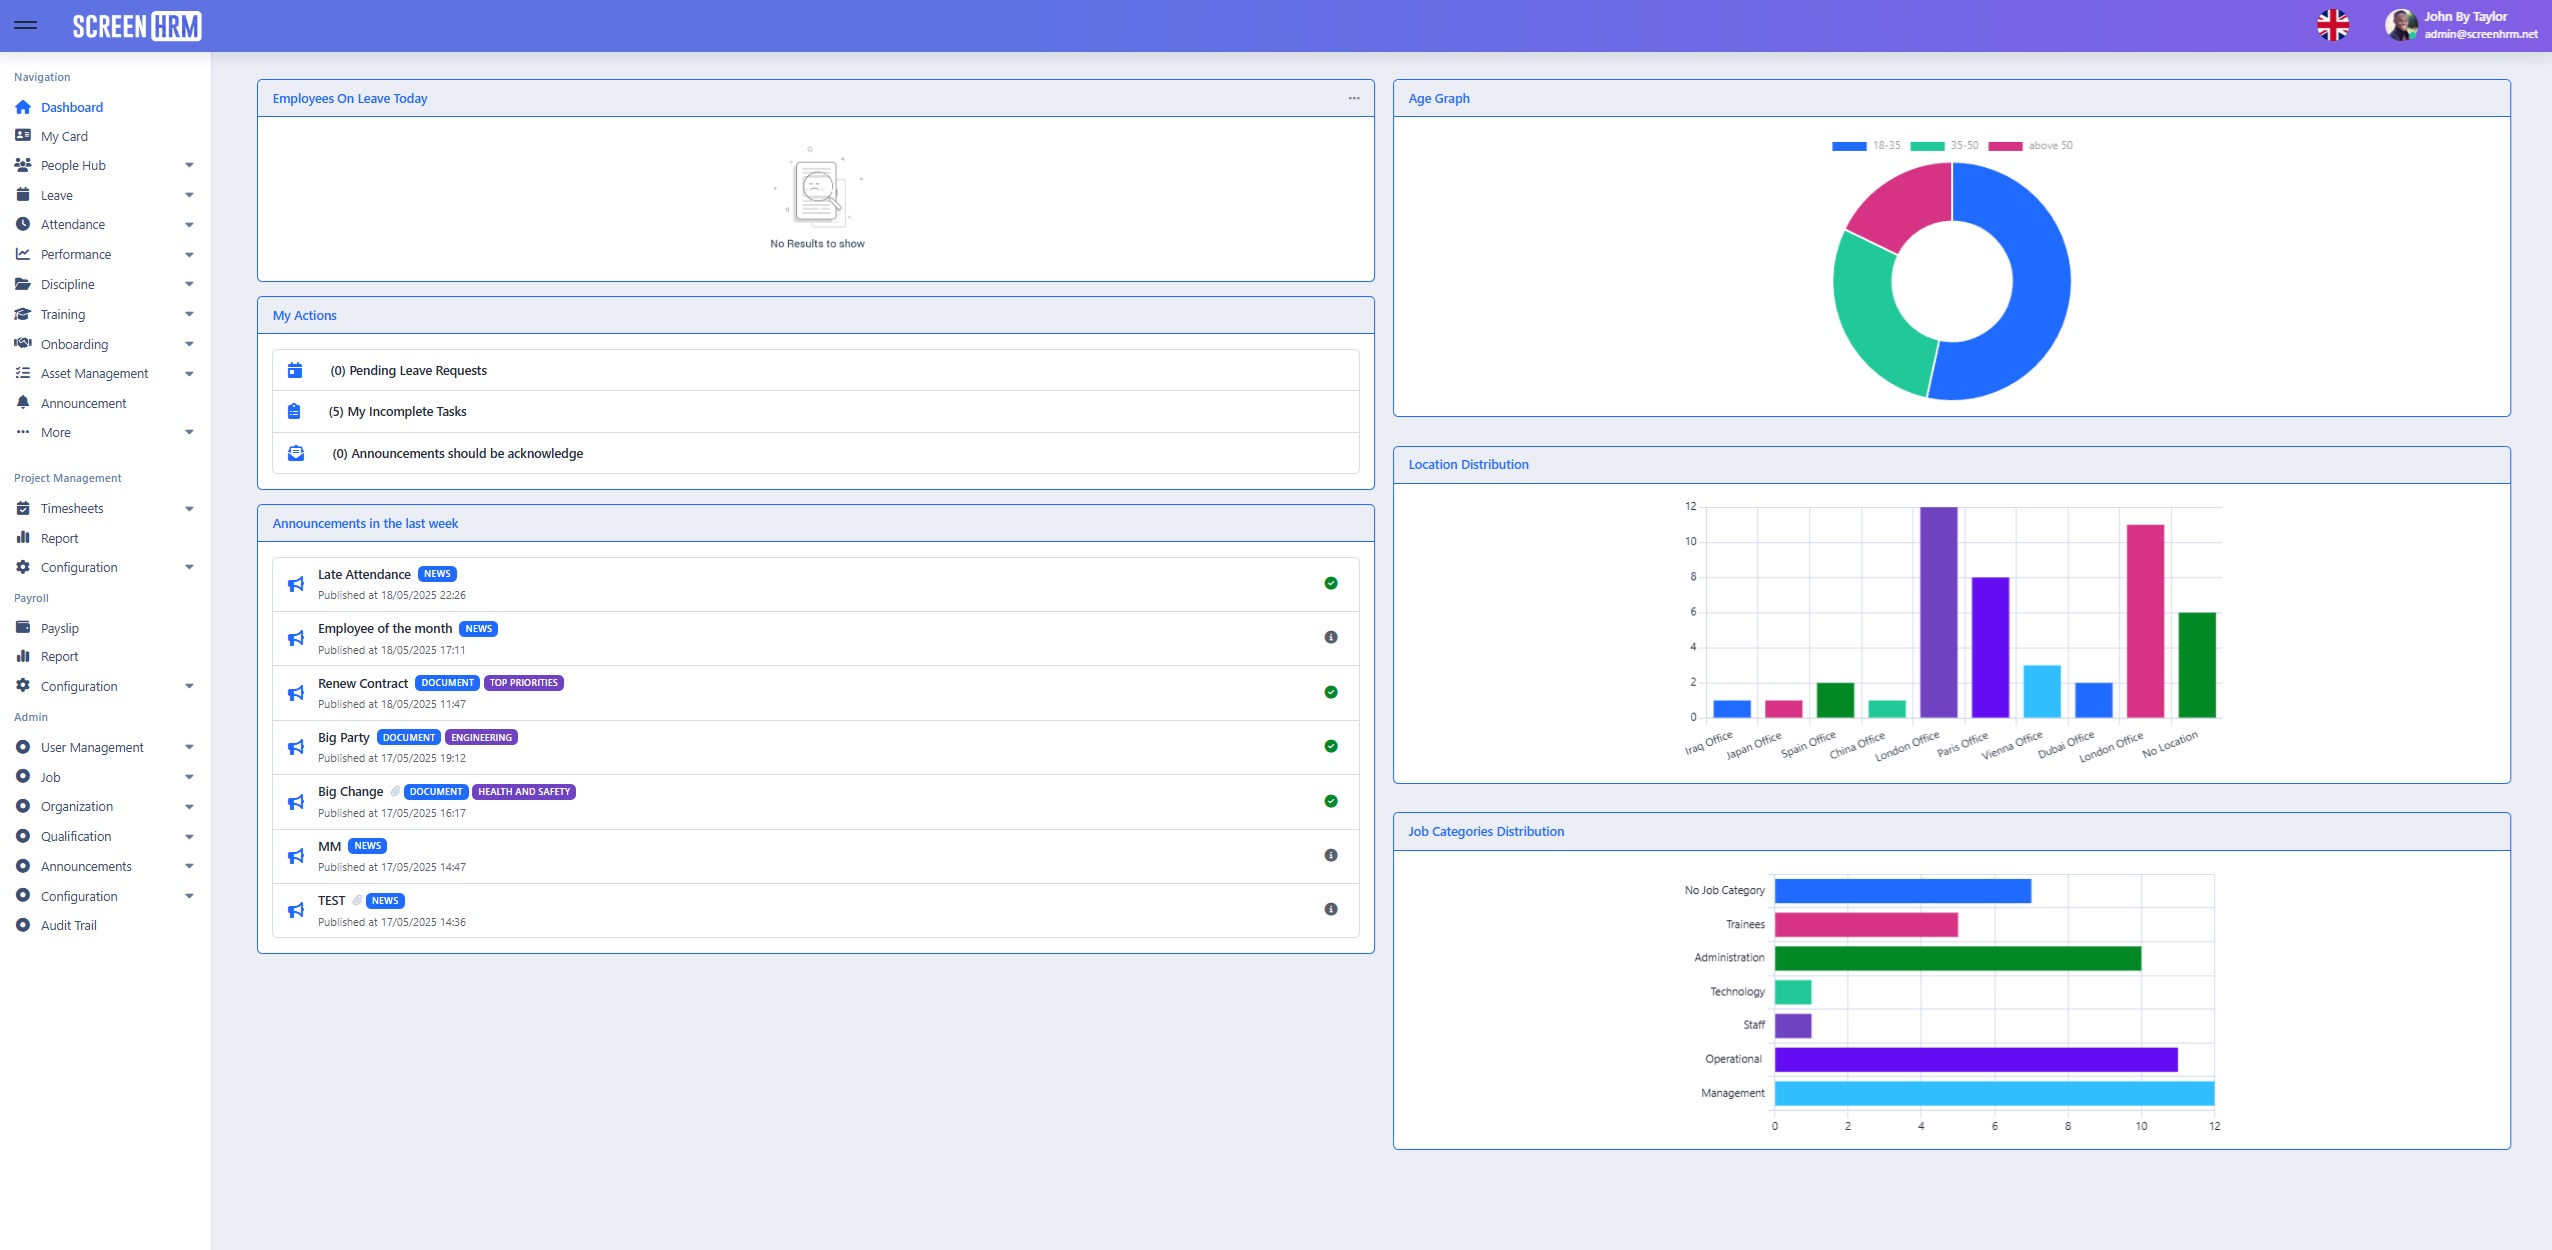Toggle the green acknowledged check on Renew Contract

[x=1330, y=692]
